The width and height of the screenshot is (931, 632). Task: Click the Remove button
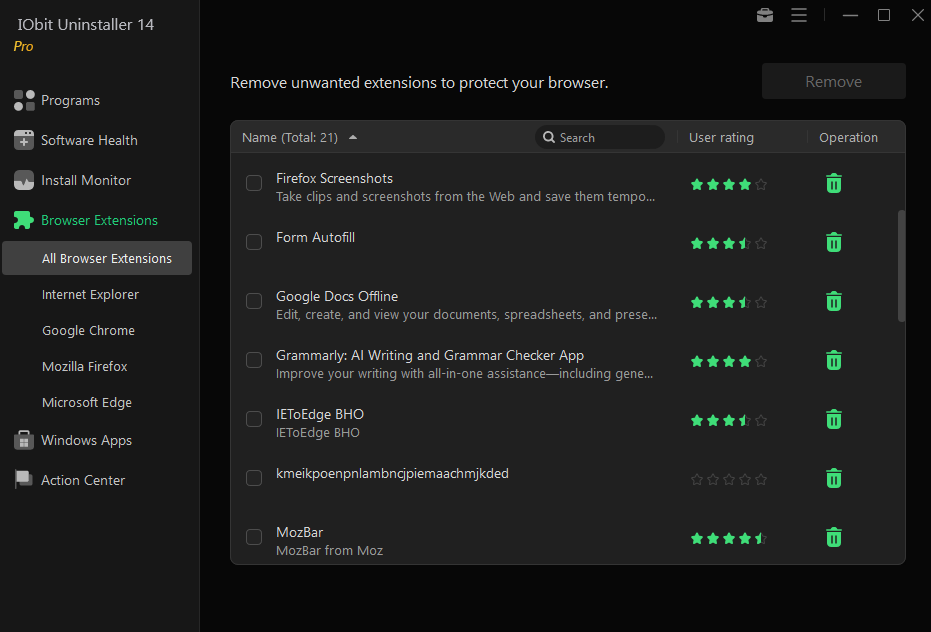click(x=834, y=81)
